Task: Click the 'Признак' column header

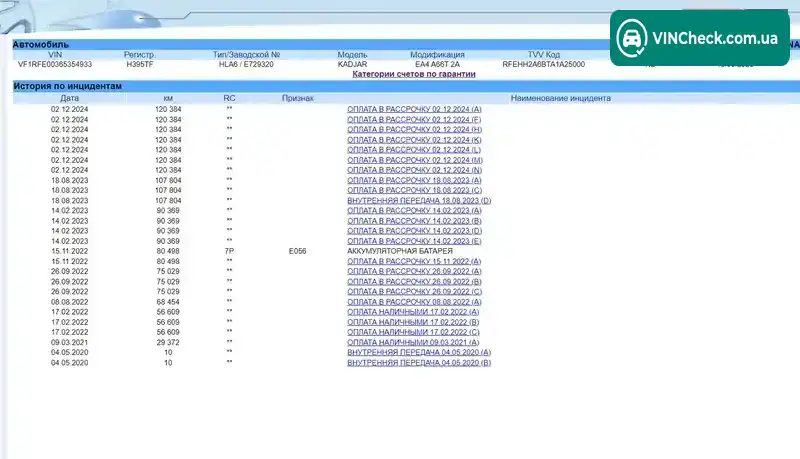Action: [x=297, y=98]
